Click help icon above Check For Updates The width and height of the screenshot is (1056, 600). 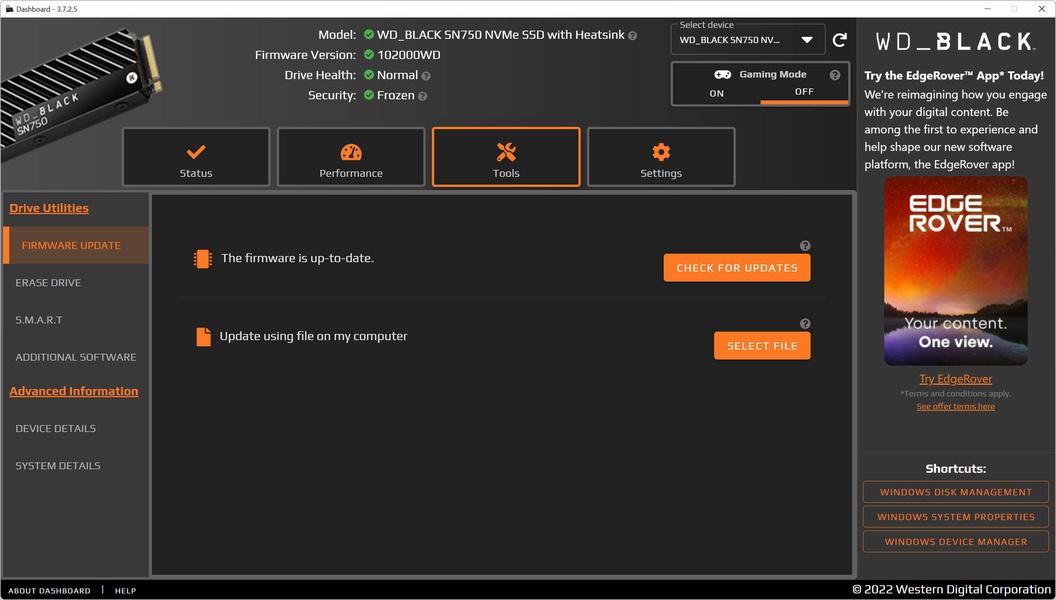pyautogui.click(x=805, y=246)
